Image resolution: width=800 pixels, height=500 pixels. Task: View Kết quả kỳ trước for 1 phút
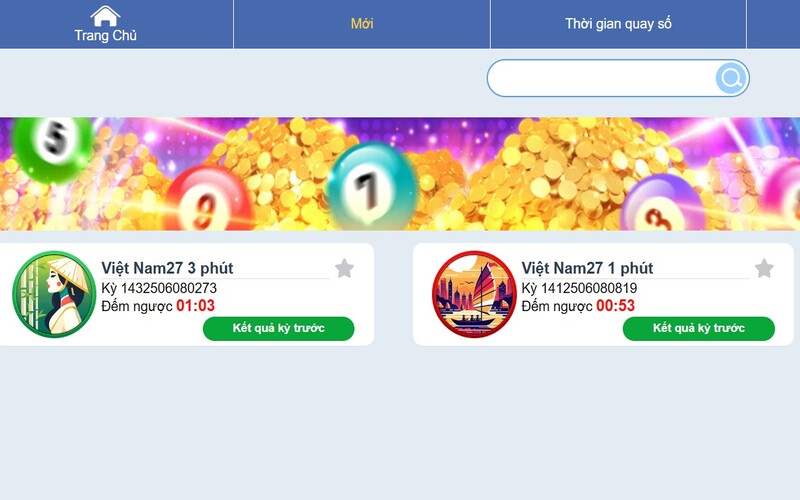698,328
